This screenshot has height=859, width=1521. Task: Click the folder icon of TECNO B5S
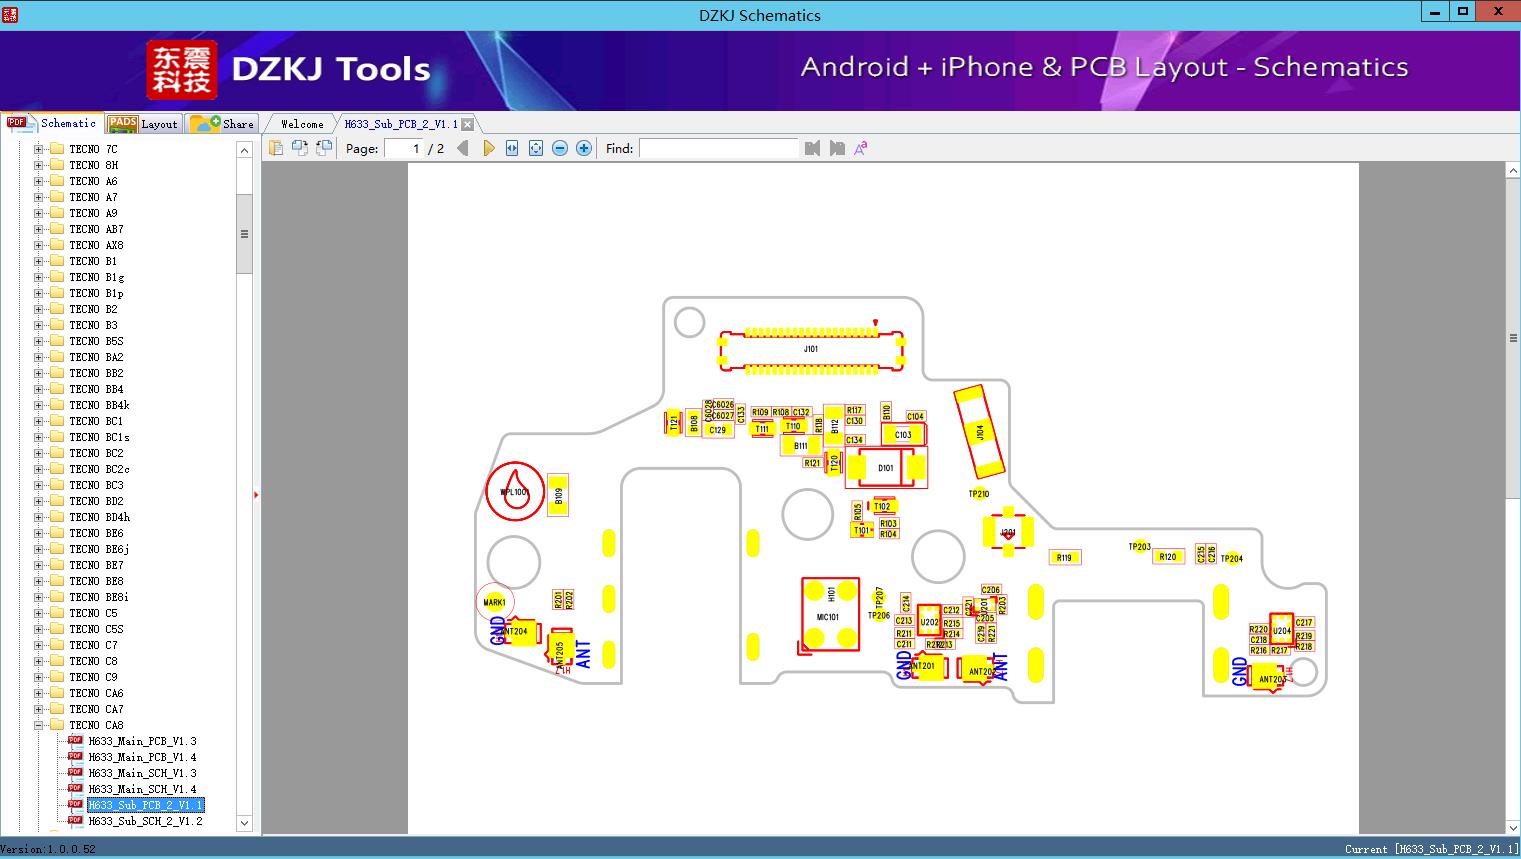pos(55,341)
